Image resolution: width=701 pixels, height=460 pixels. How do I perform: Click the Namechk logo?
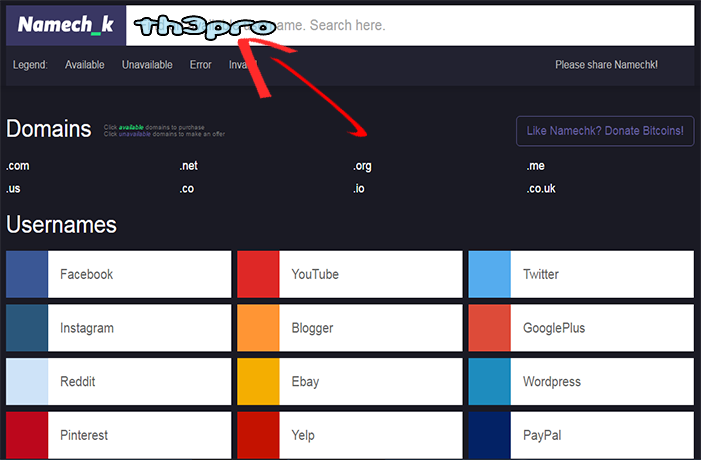tap(66, 25)
